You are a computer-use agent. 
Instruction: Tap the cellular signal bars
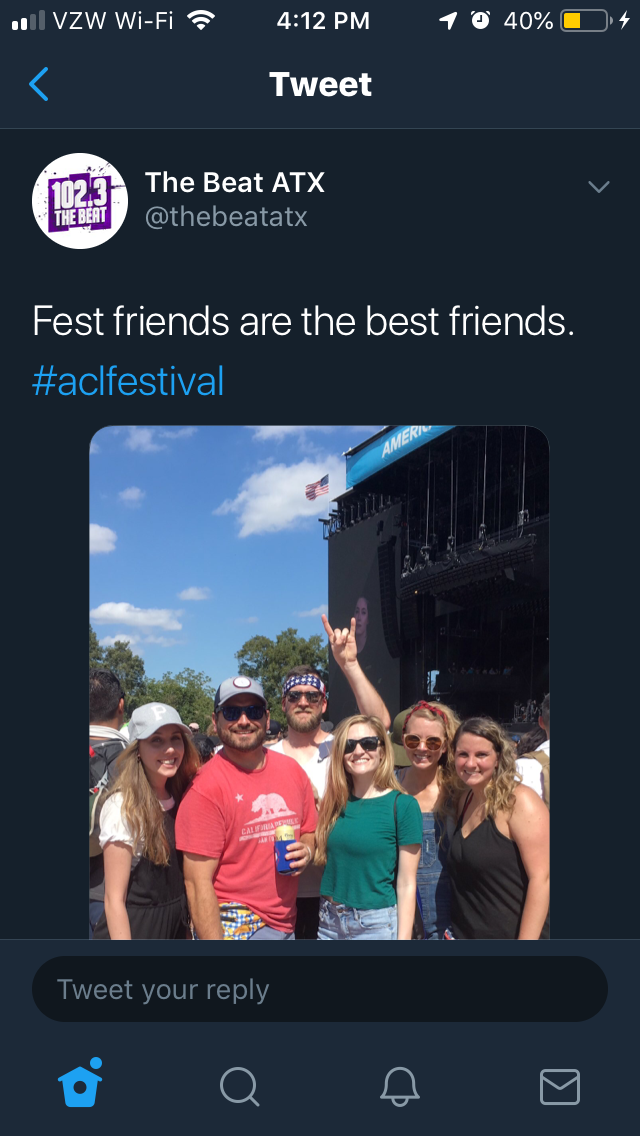pyautogui.click(x=29, y=21)
